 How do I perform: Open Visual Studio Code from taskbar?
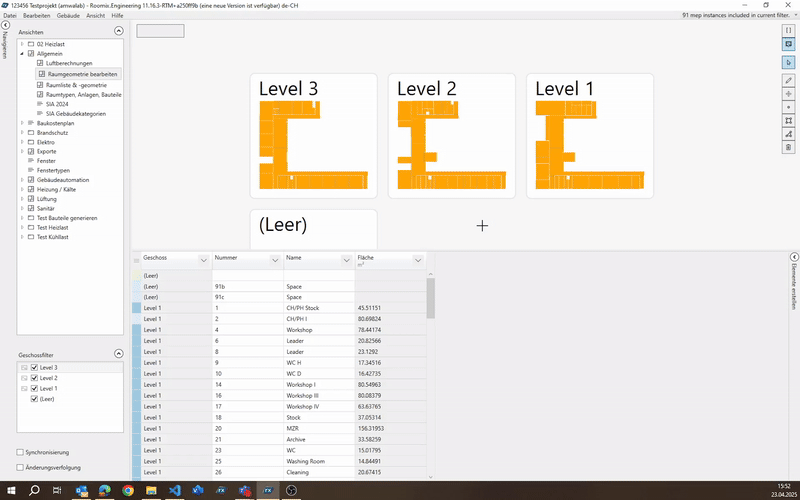(x=173, y=491)
